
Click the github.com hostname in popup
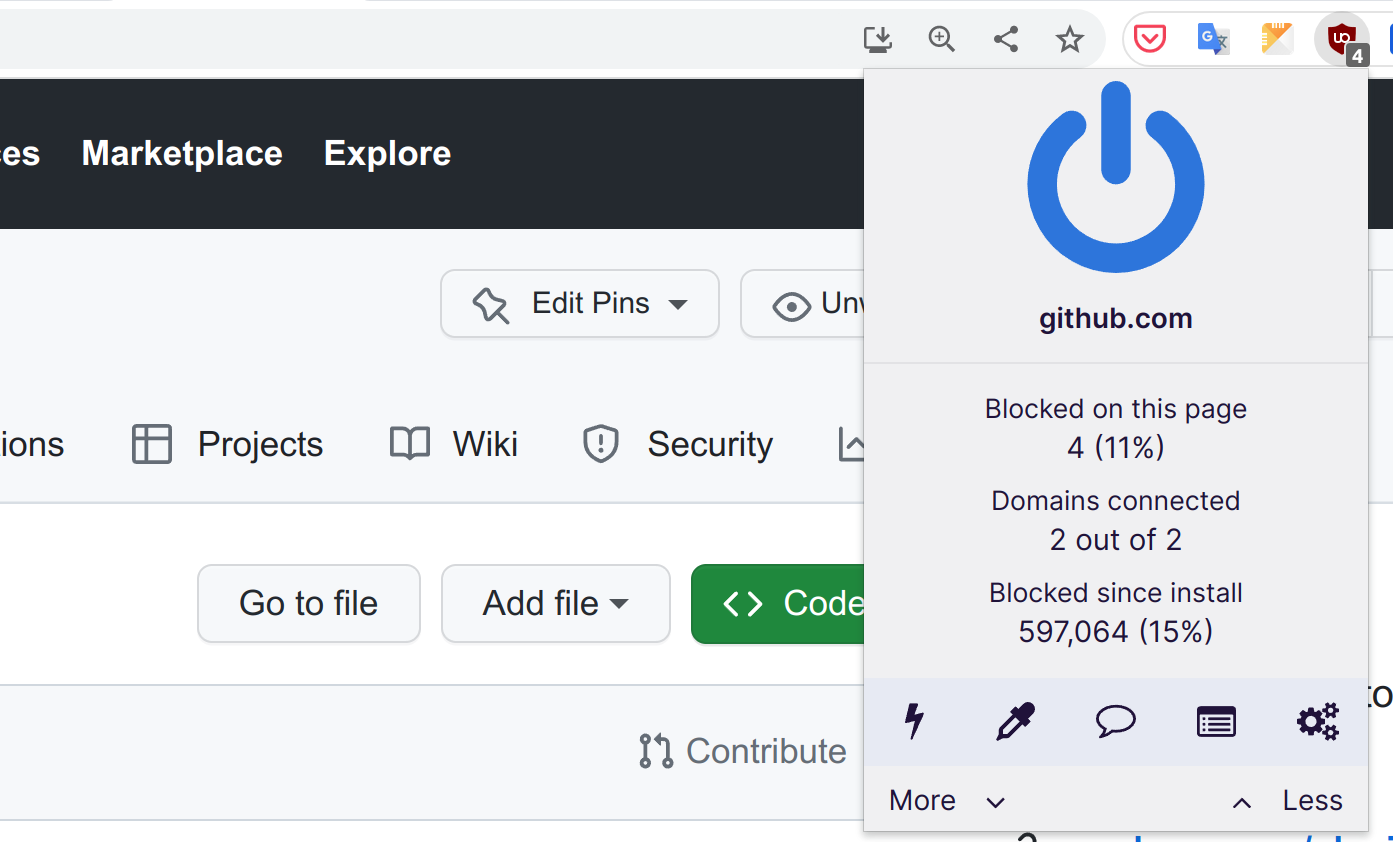click(x=1116, y=319)
